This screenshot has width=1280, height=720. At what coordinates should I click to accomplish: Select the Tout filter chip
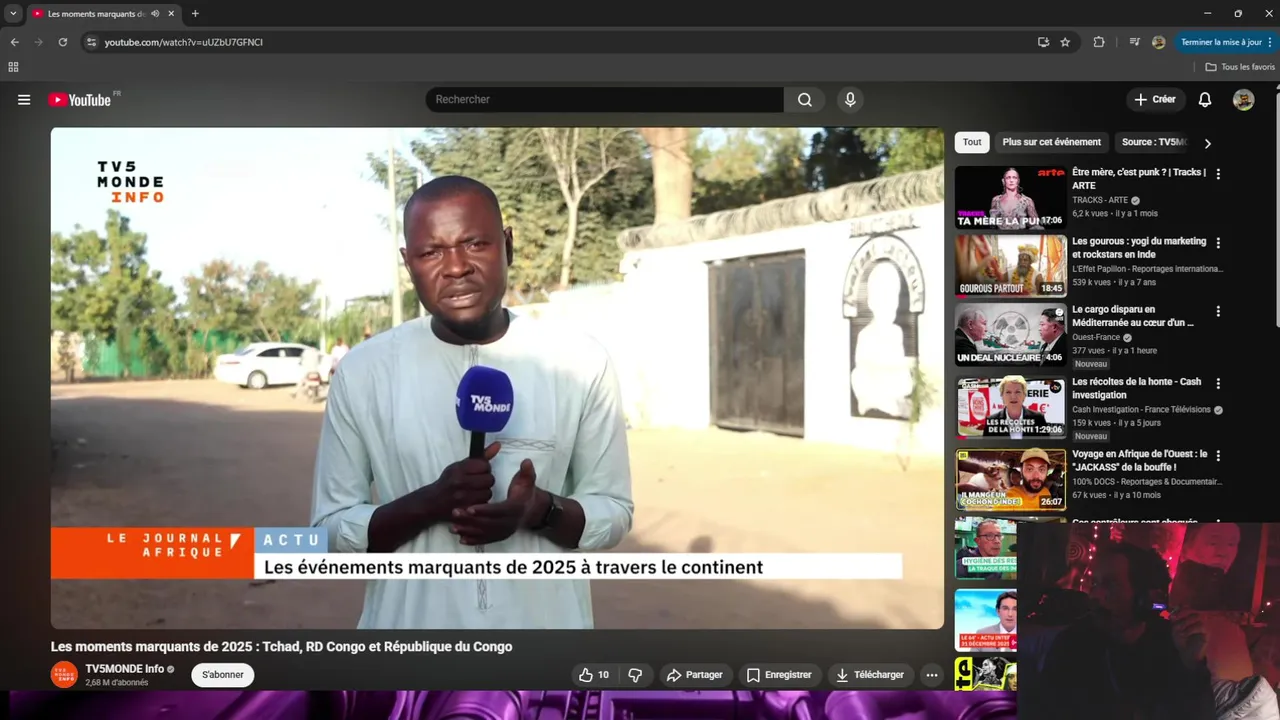[x=972, y=142]
